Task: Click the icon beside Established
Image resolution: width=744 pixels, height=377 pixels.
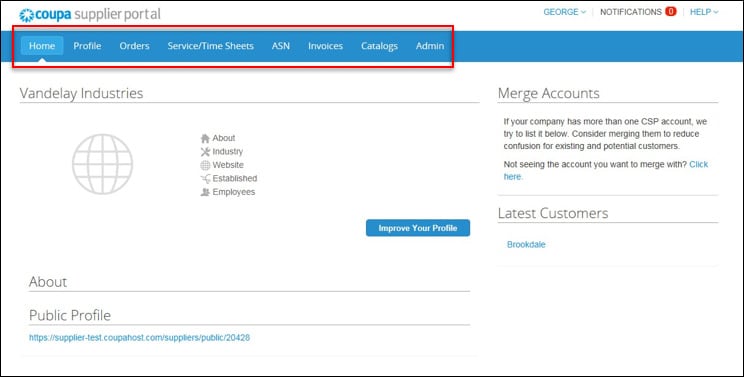Action: [205, 179]
